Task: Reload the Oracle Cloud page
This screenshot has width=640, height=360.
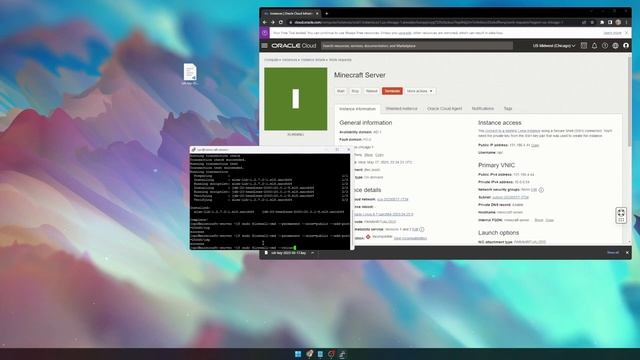Action: click(x=281, y=22)
